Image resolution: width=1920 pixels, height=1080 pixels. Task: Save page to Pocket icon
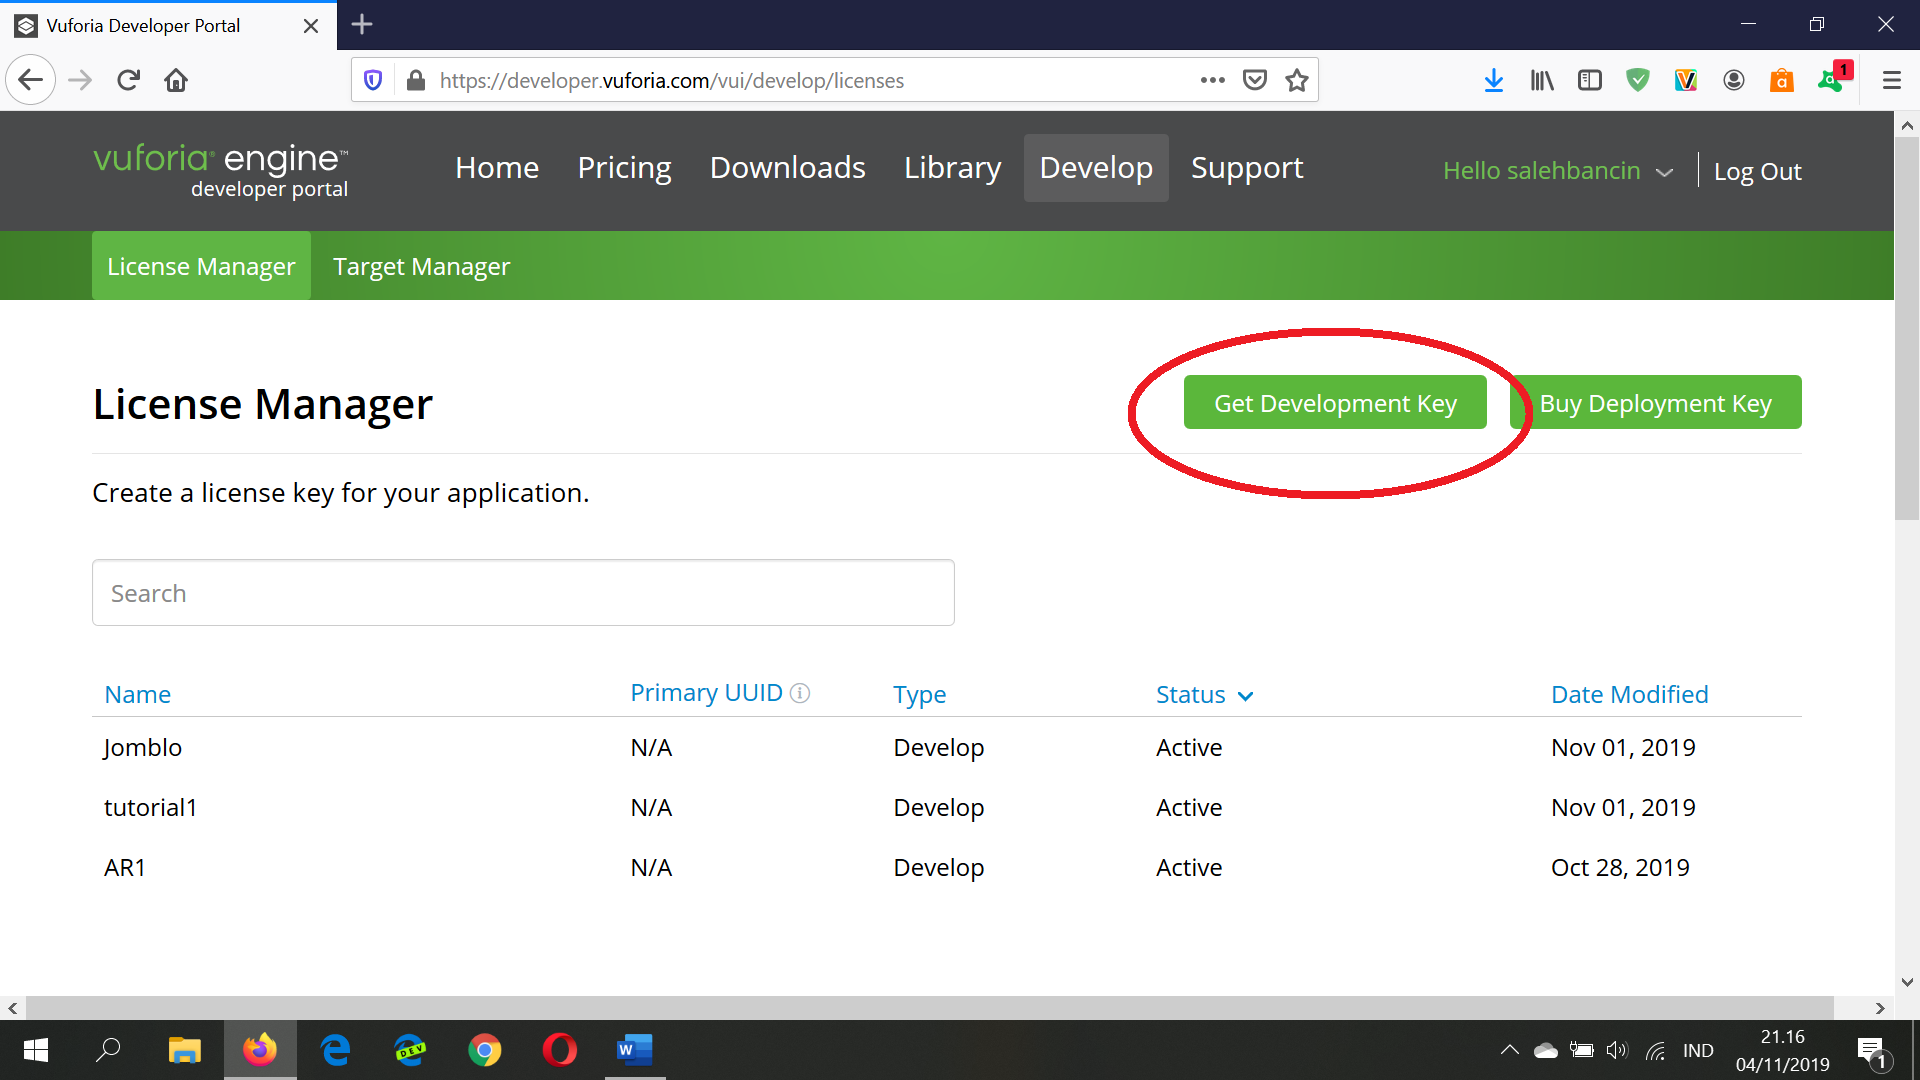pyautogui.click(x=1255, y=80)
